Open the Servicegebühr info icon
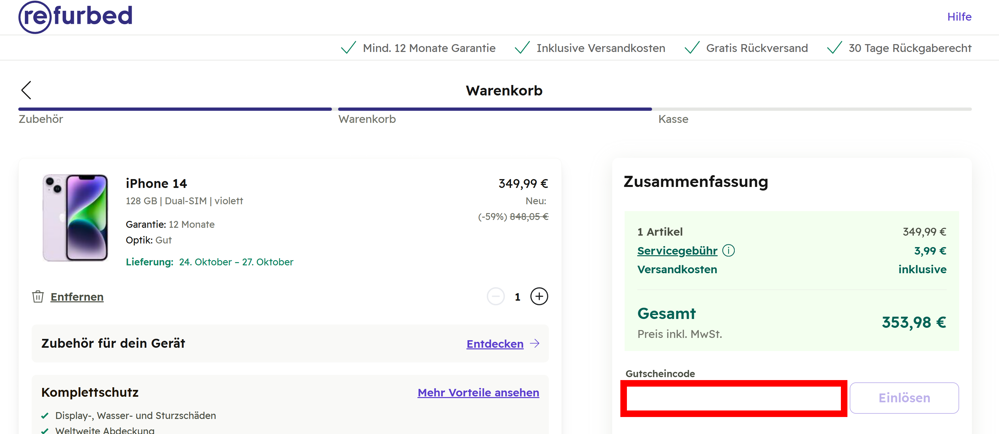 pos(729,250)
